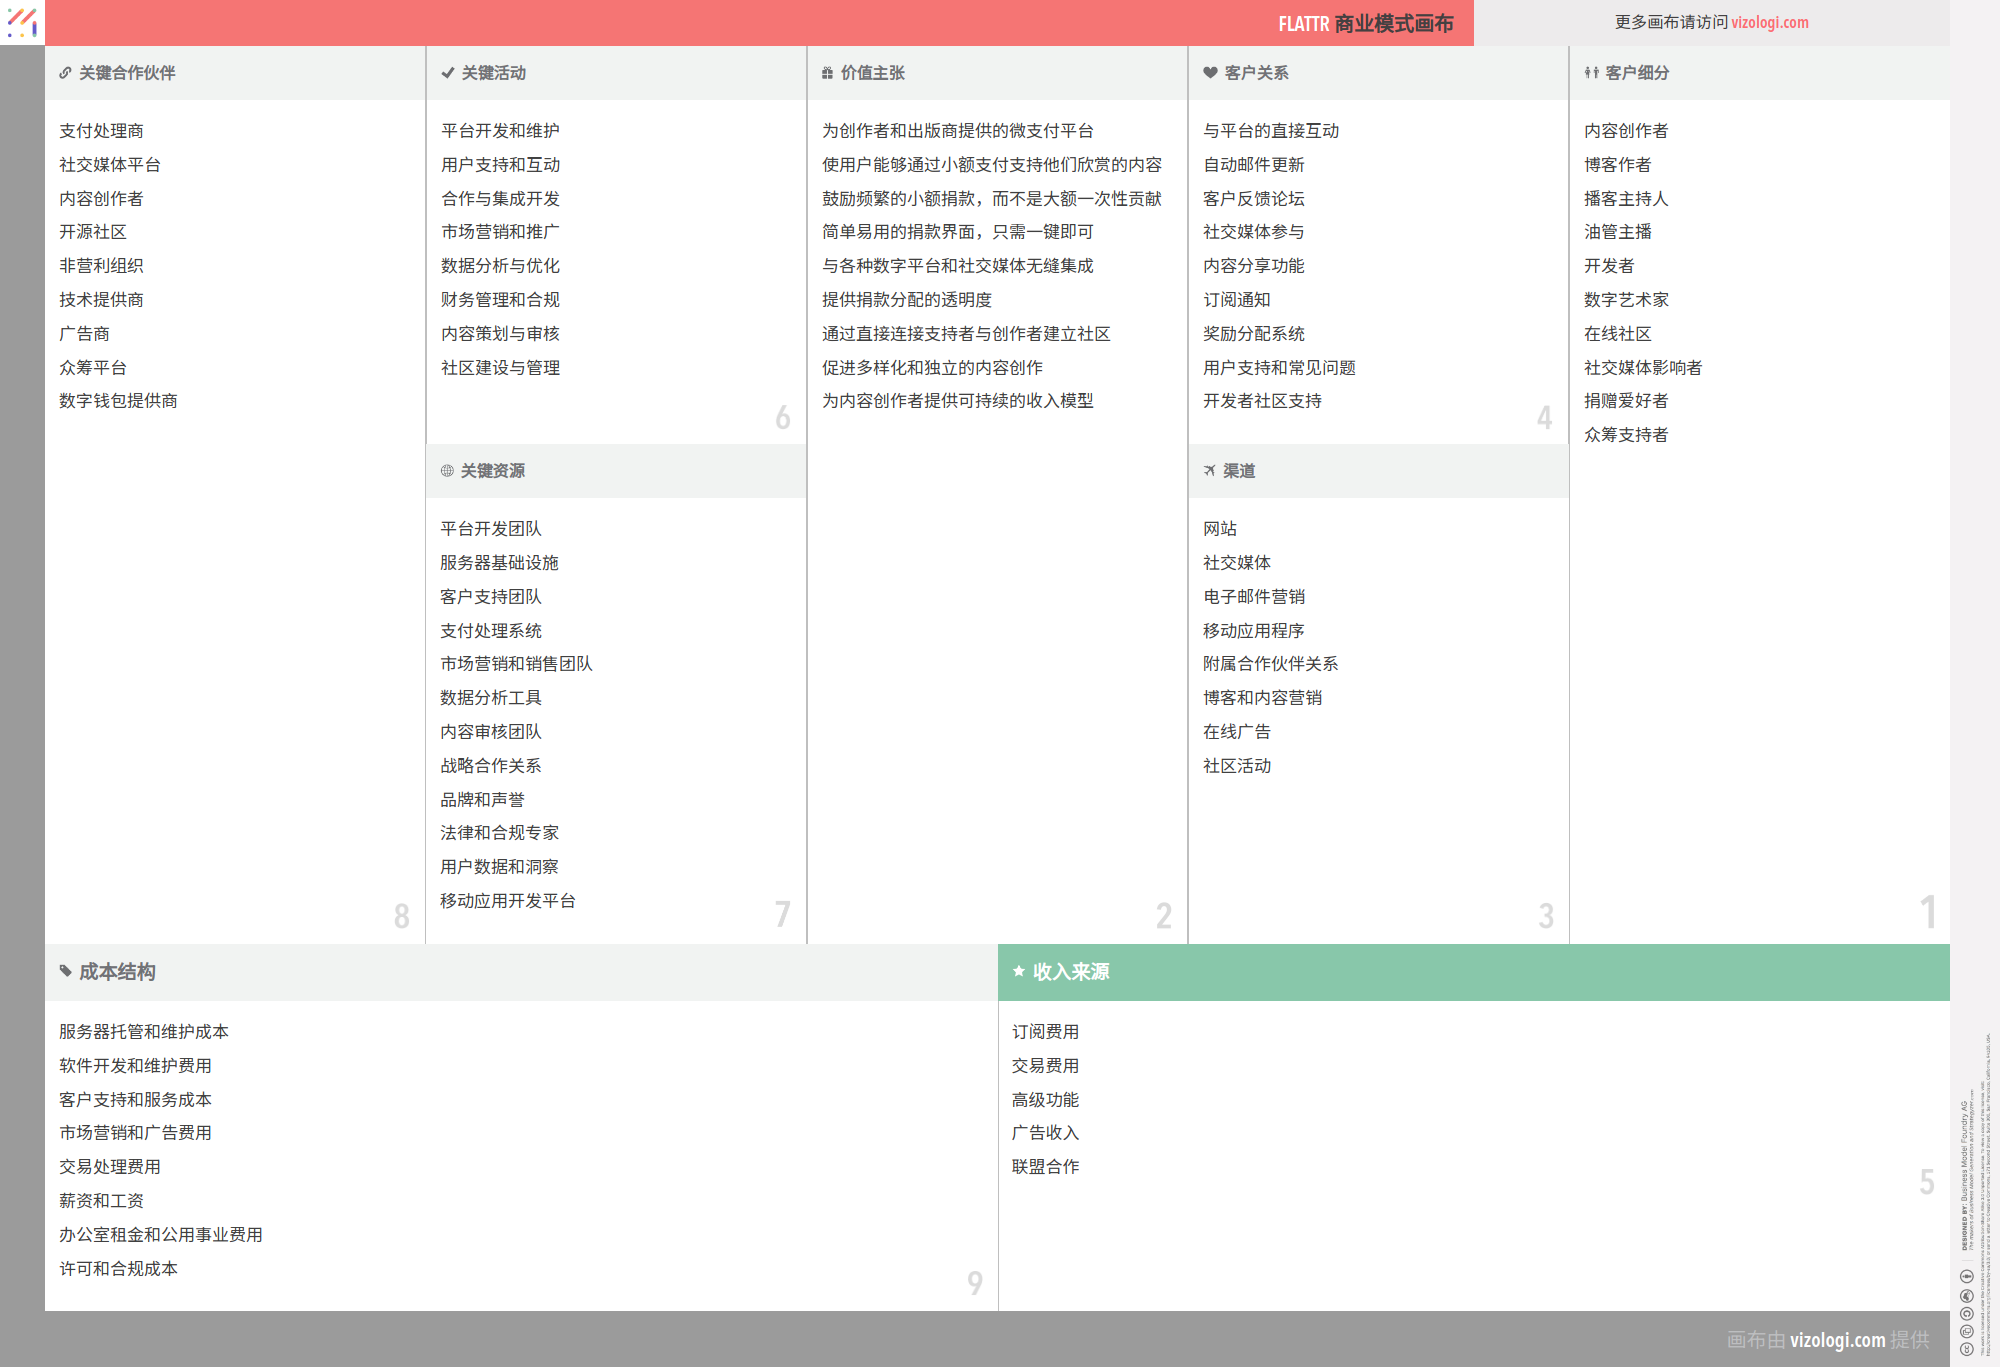Click the people icon beside 客户细分

pos(1591,73)
